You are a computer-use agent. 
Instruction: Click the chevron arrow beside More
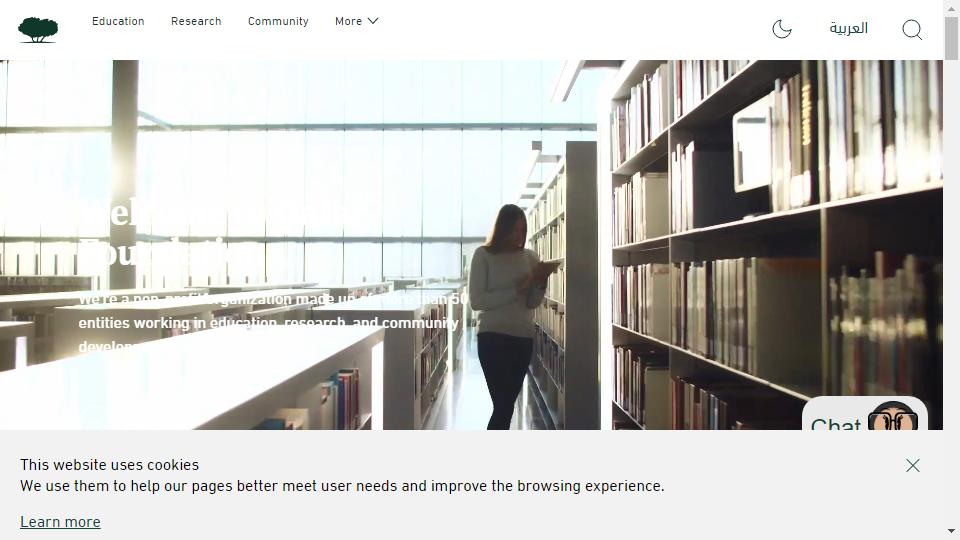point(373,21)
